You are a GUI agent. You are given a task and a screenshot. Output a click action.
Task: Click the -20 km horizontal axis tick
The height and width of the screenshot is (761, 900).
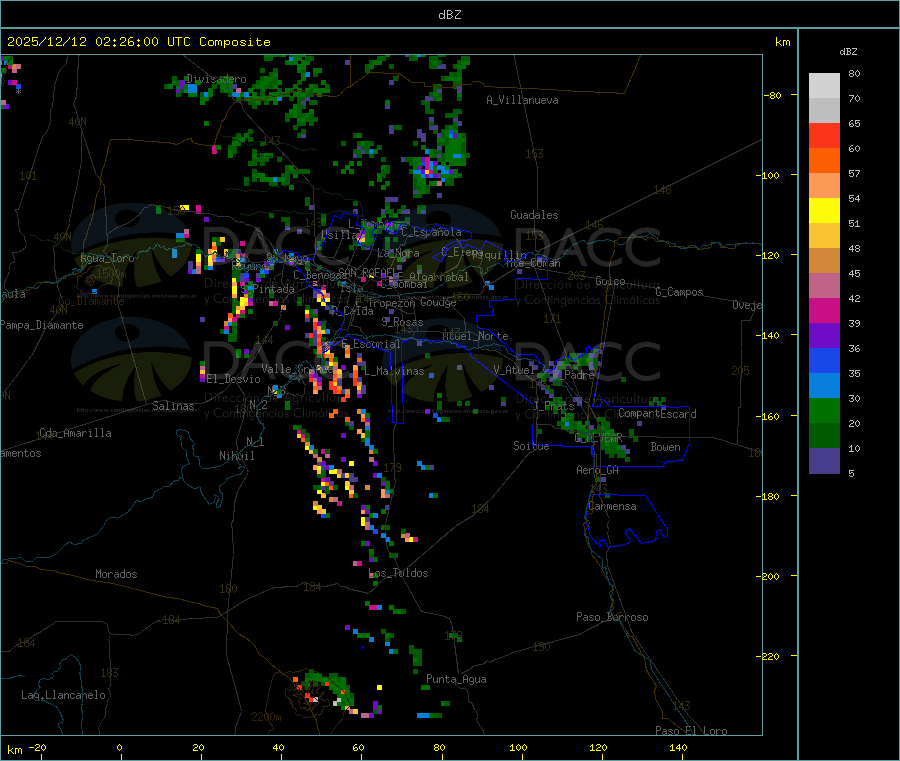click(37, 747)
